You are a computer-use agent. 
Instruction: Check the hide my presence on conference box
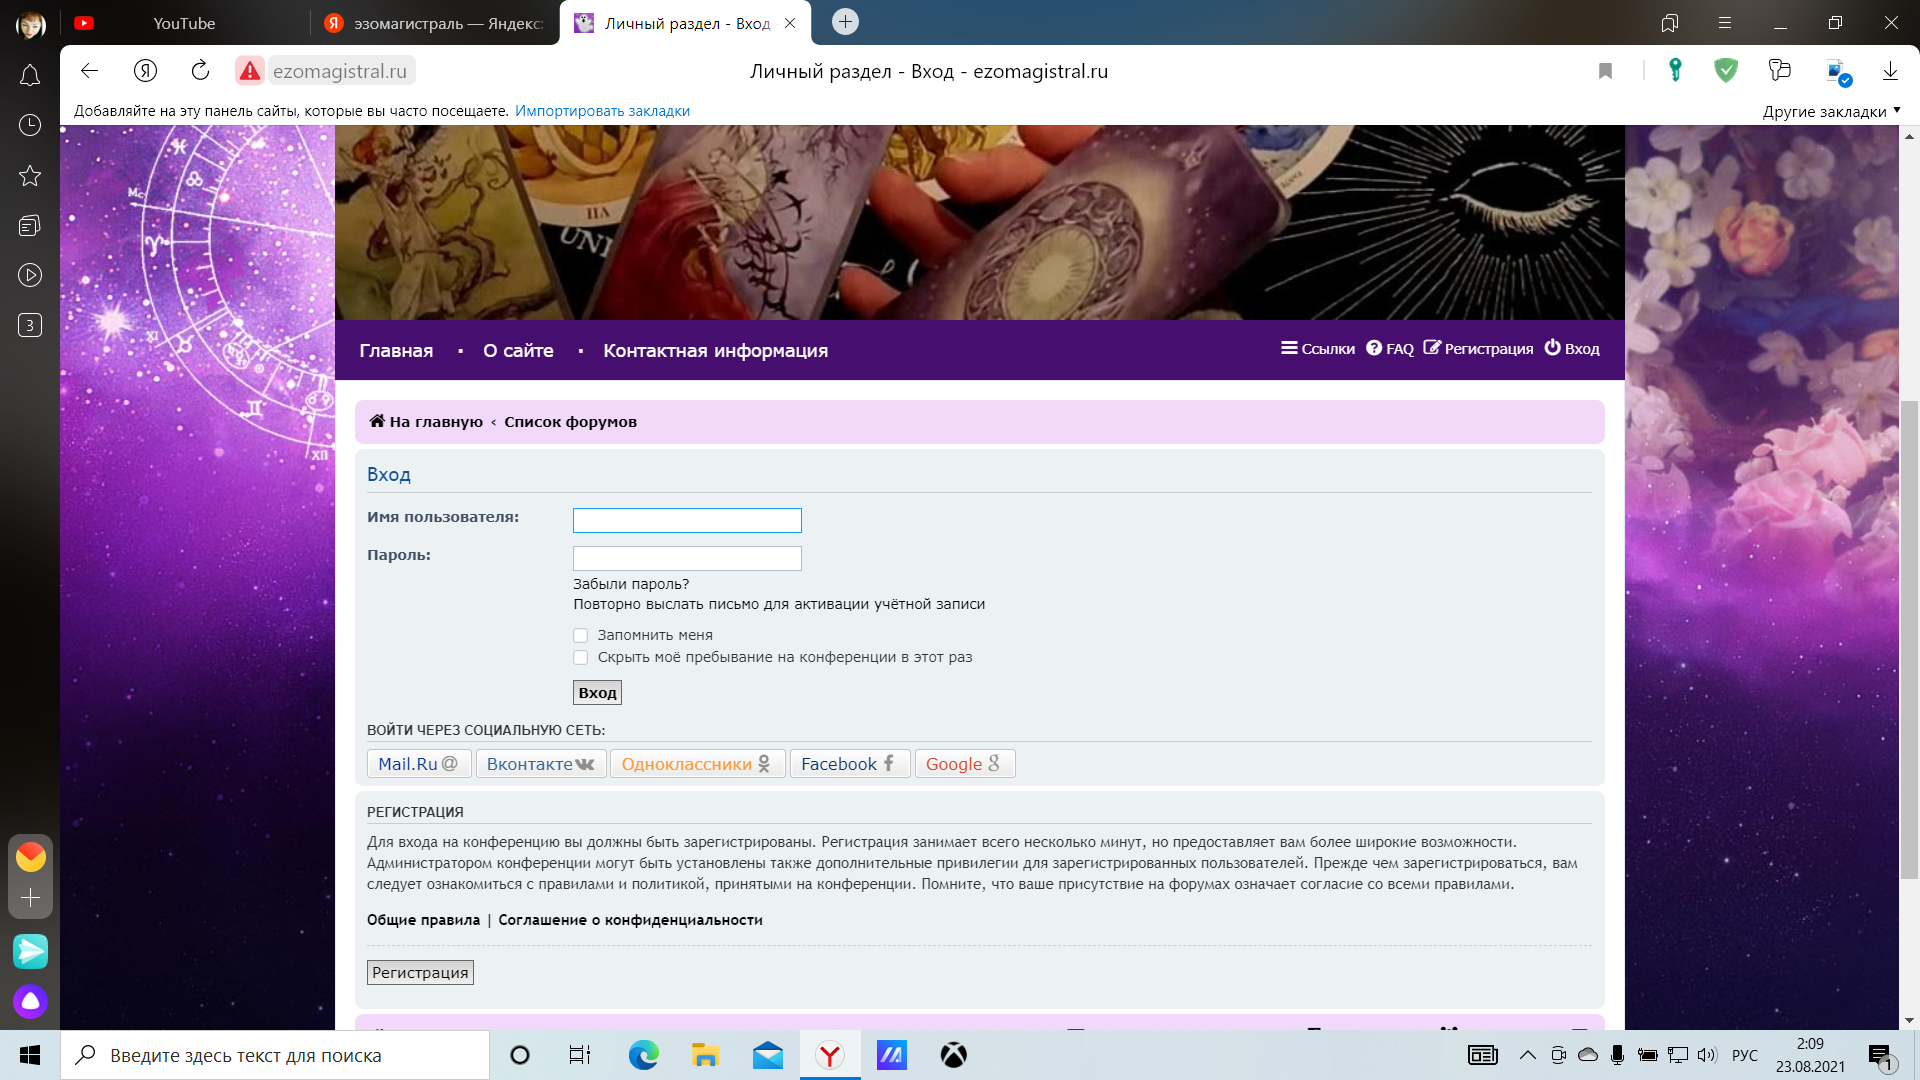[580, 657]
